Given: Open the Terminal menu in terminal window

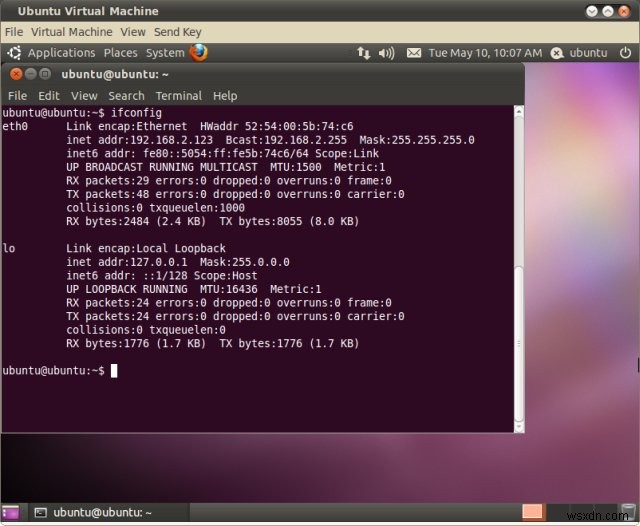Looking at the screenshot, I should (x=178, y=96).
